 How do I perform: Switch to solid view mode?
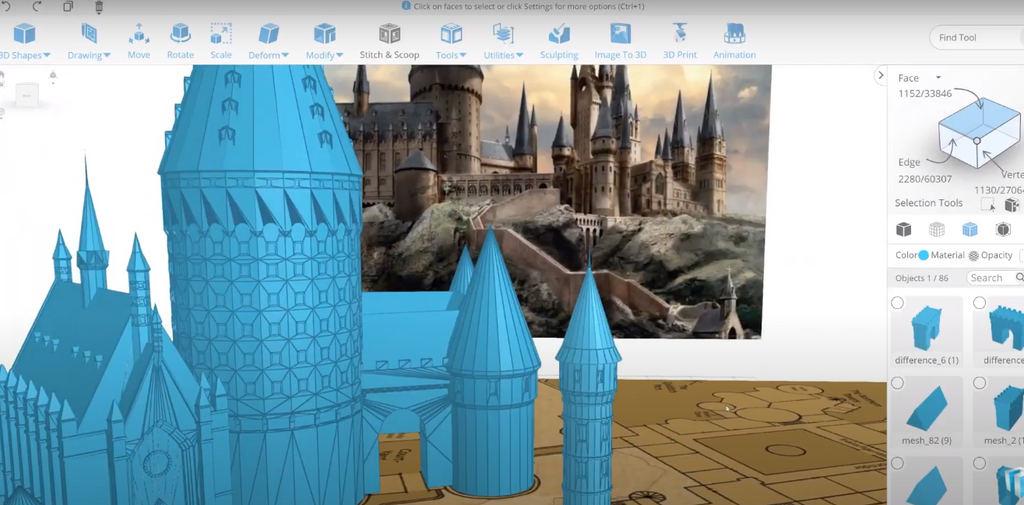[x=903, y=229]
